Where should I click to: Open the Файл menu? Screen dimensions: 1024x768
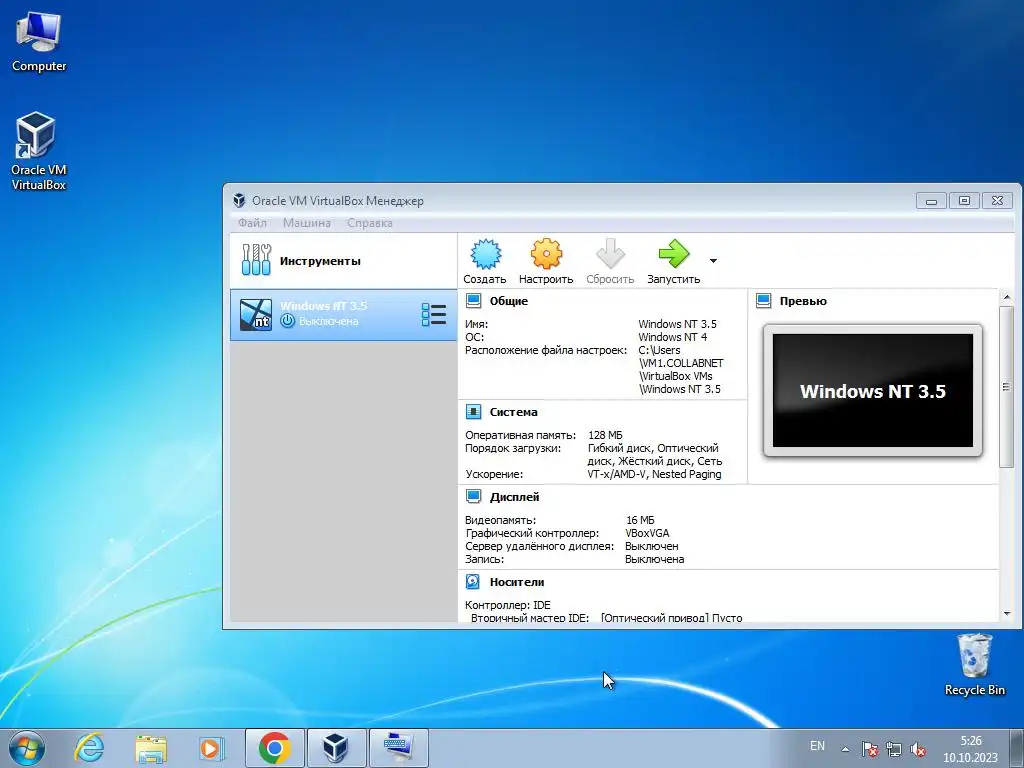252,223
